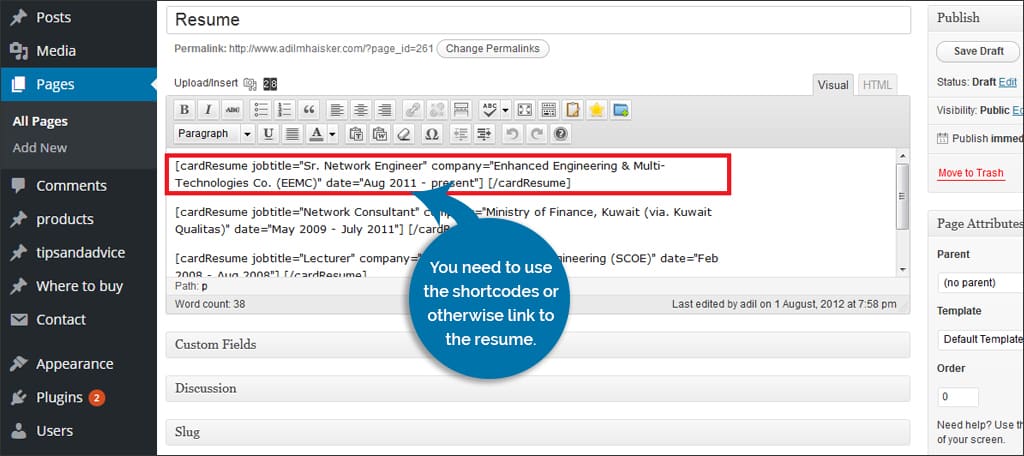
Task: Expand the Custom Fields panel
Action: (x=538, y=344)
